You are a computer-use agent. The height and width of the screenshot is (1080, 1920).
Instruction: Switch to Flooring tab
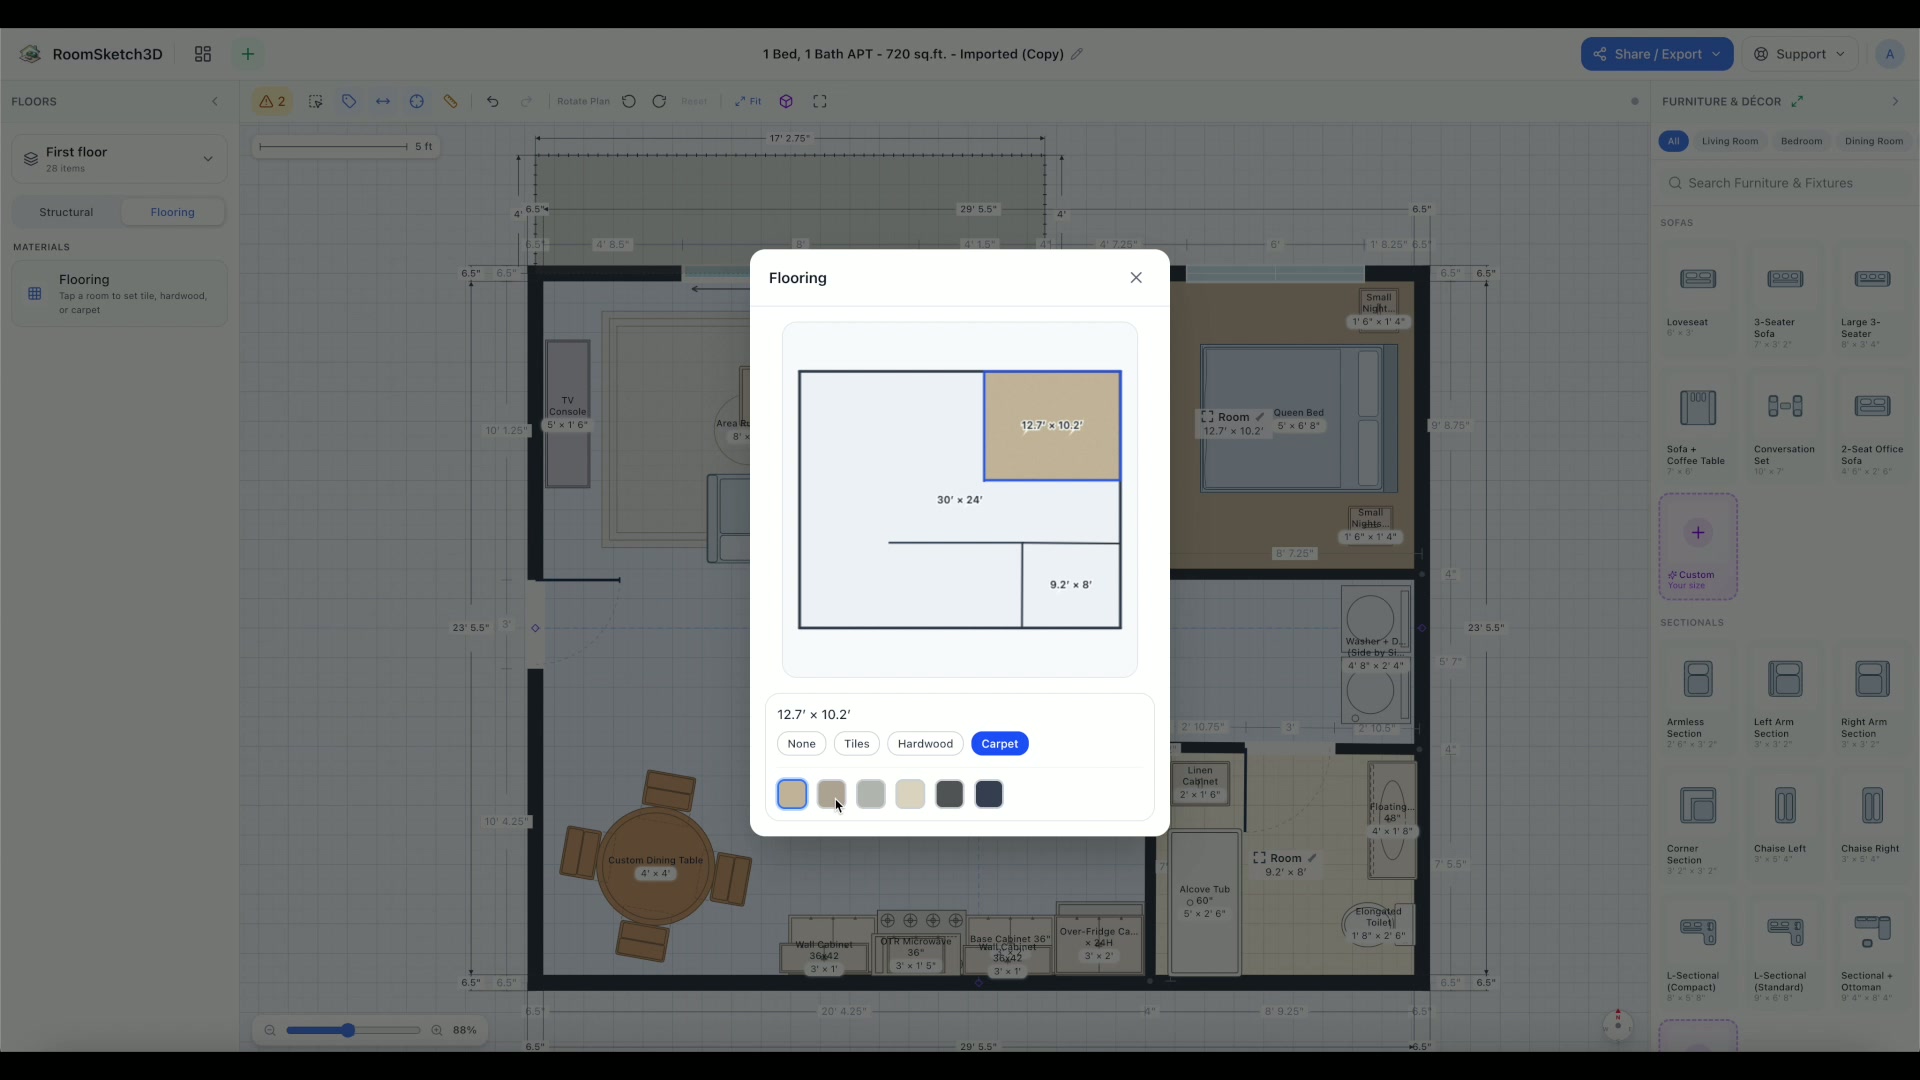[x=172, y=212]
